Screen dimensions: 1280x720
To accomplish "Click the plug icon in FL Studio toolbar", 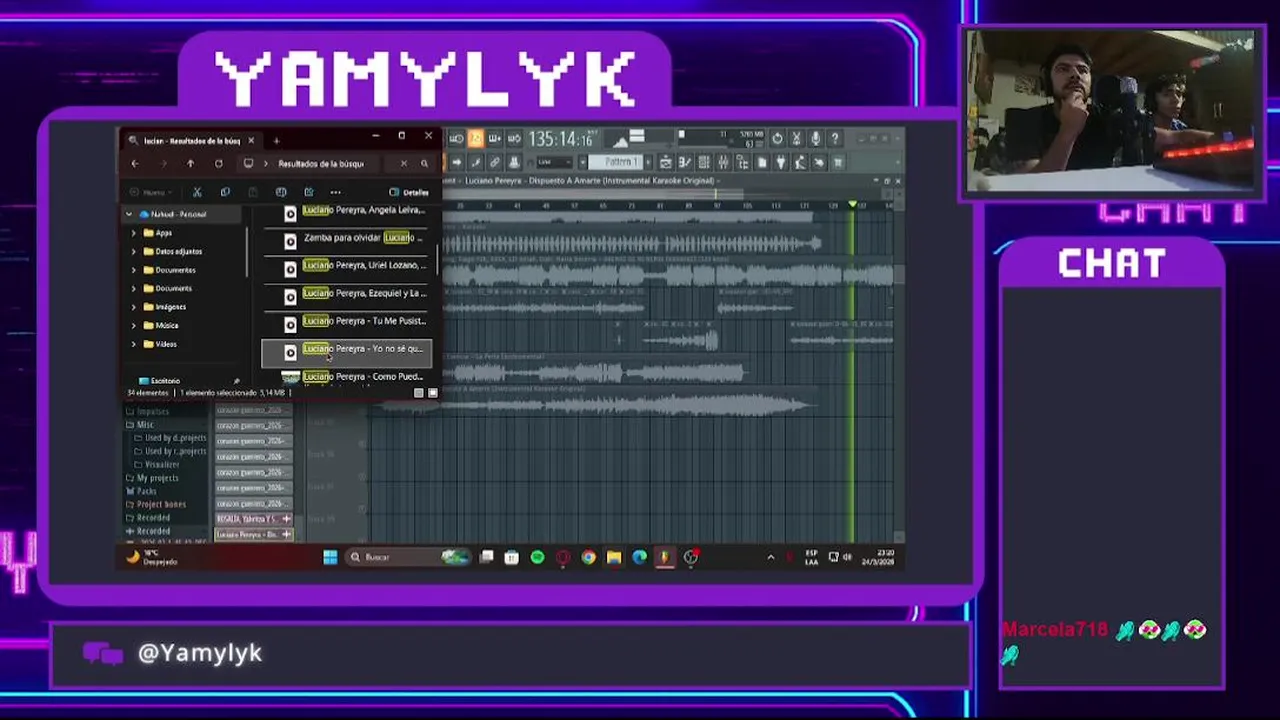I will click(779, 162).
